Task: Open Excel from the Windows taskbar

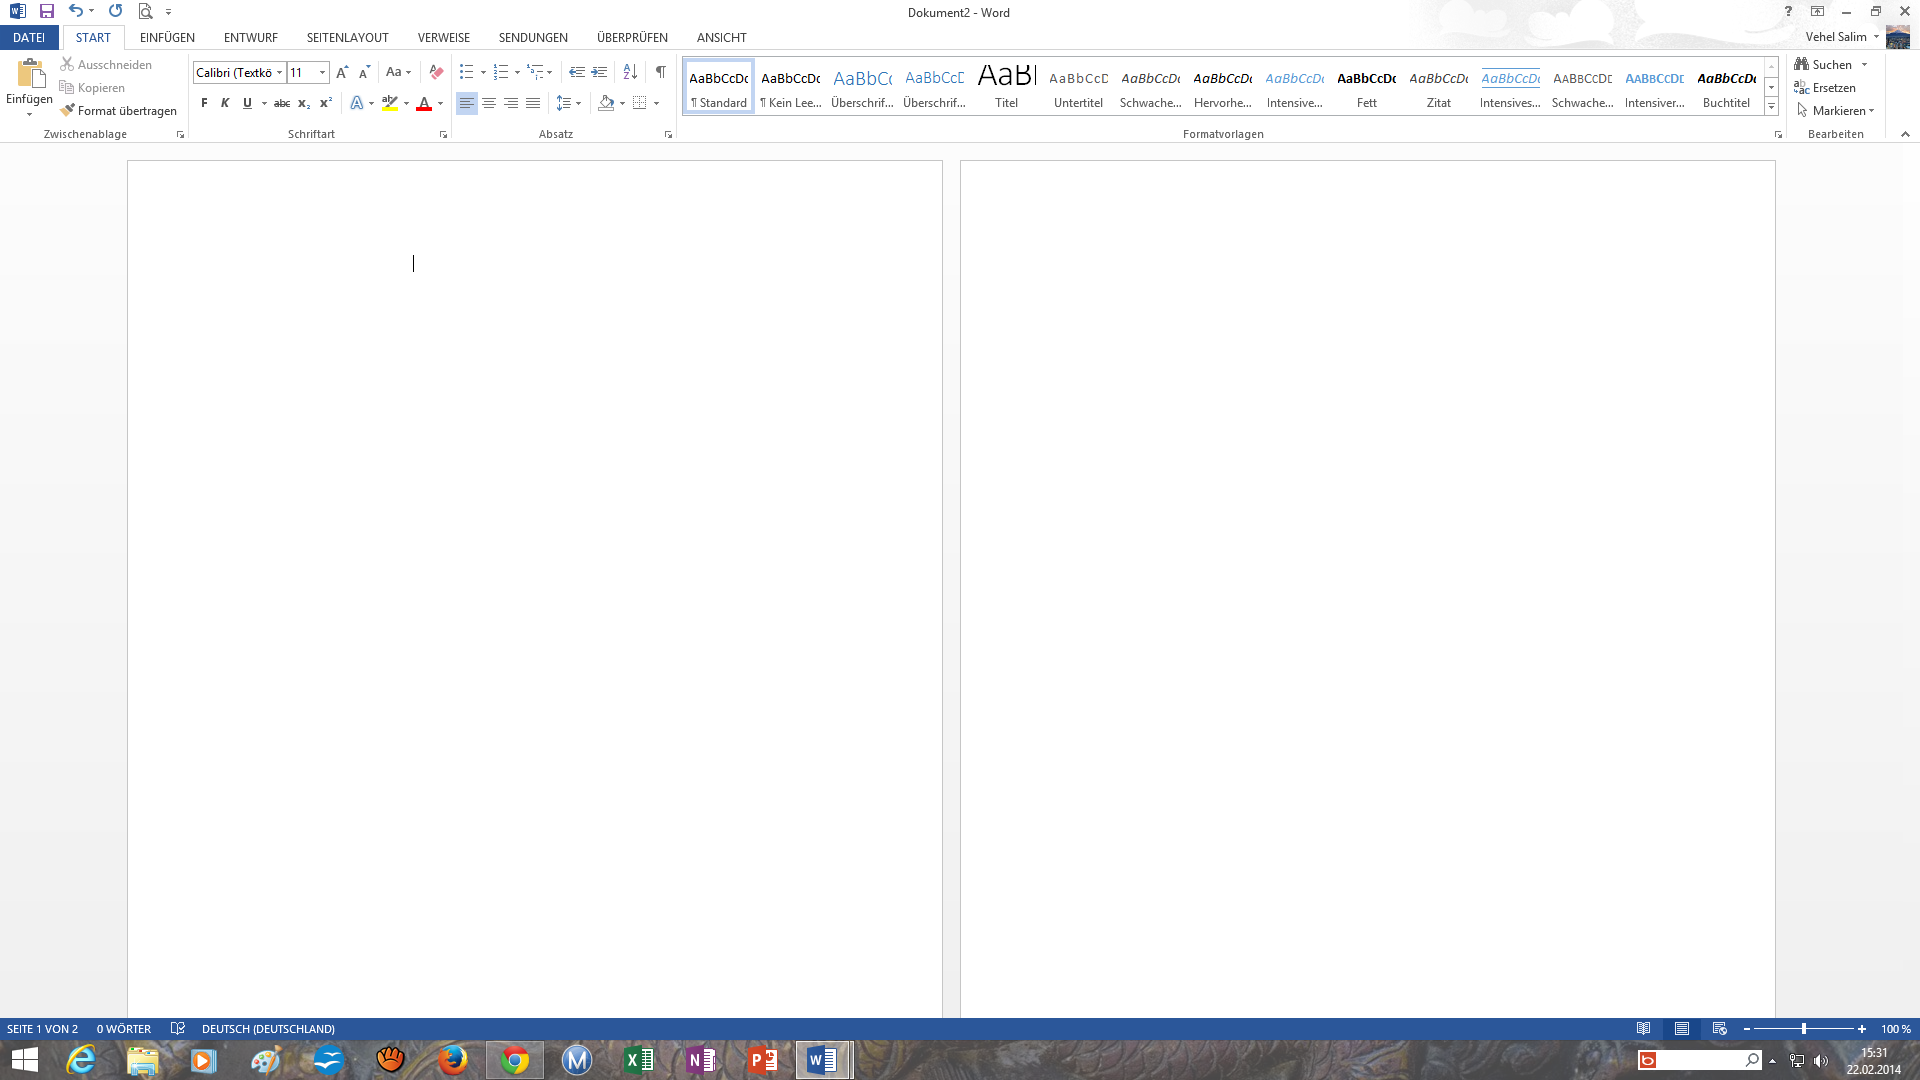Action: (x=638, y=1060)
